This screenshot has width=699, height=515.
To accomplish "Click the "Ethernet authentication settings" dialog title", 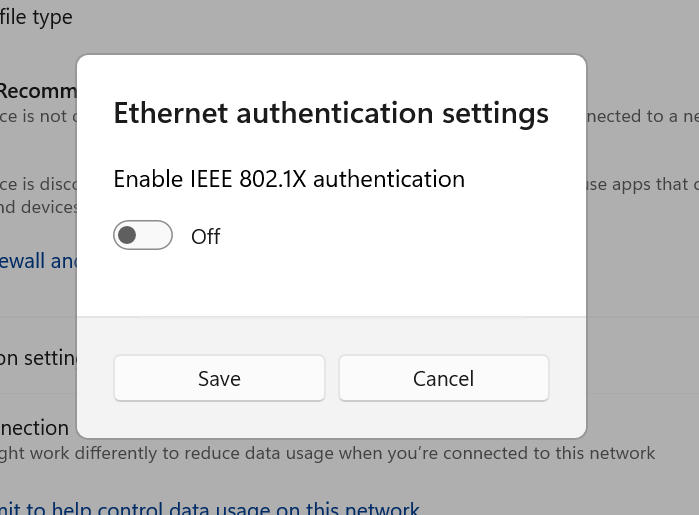I will 331,113.
